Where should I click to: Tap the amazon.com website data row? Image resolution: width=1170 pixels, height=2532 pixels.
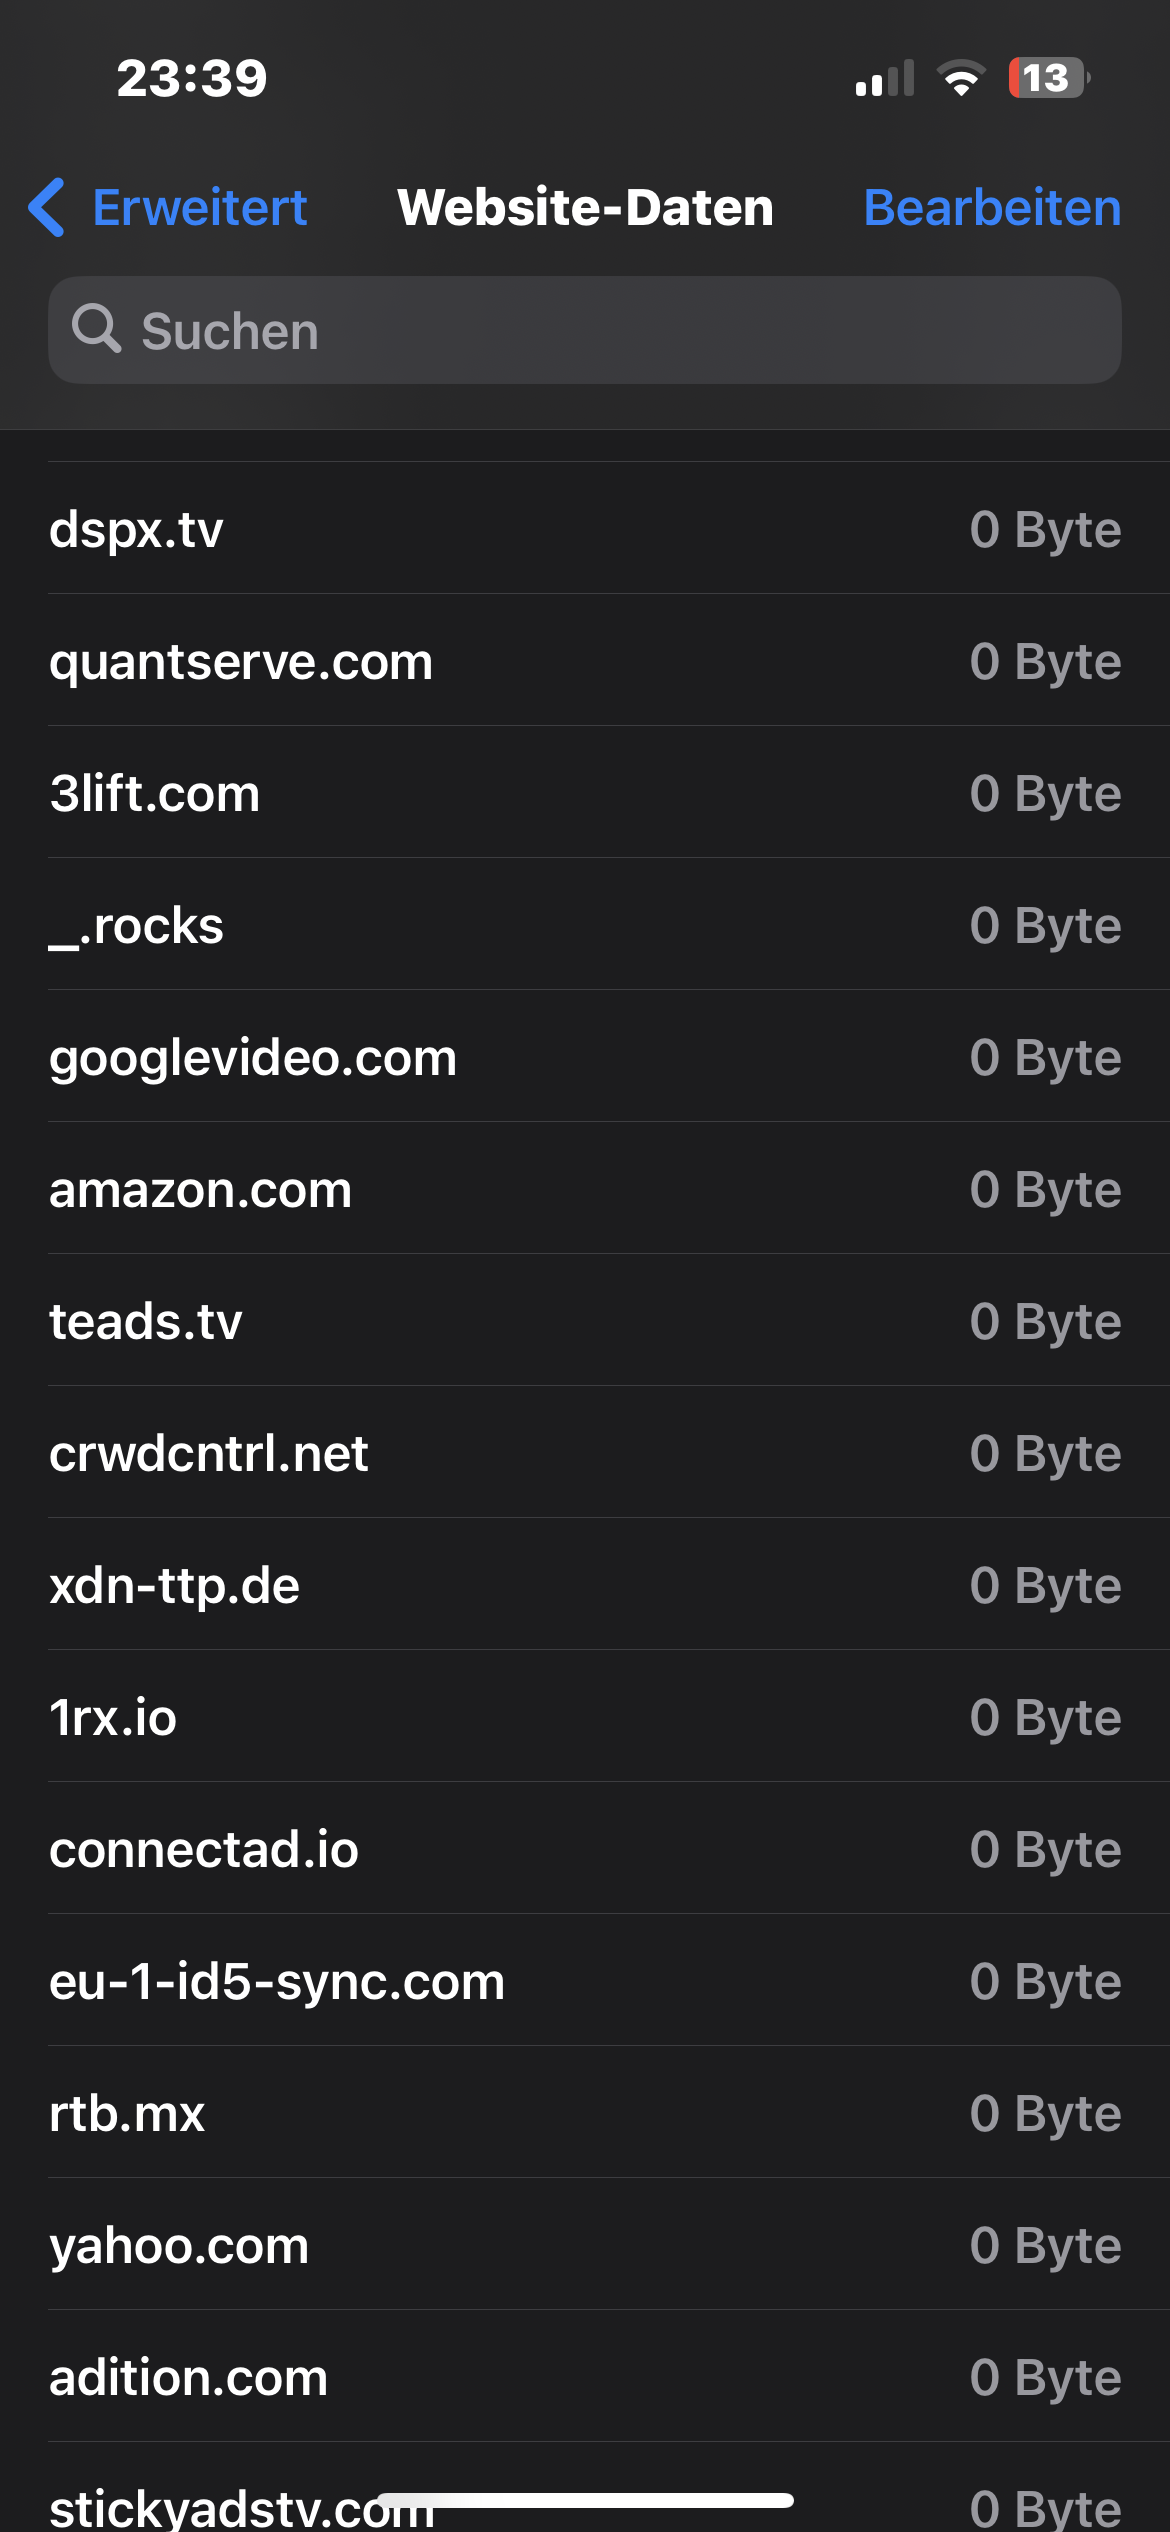[585, 1189]
